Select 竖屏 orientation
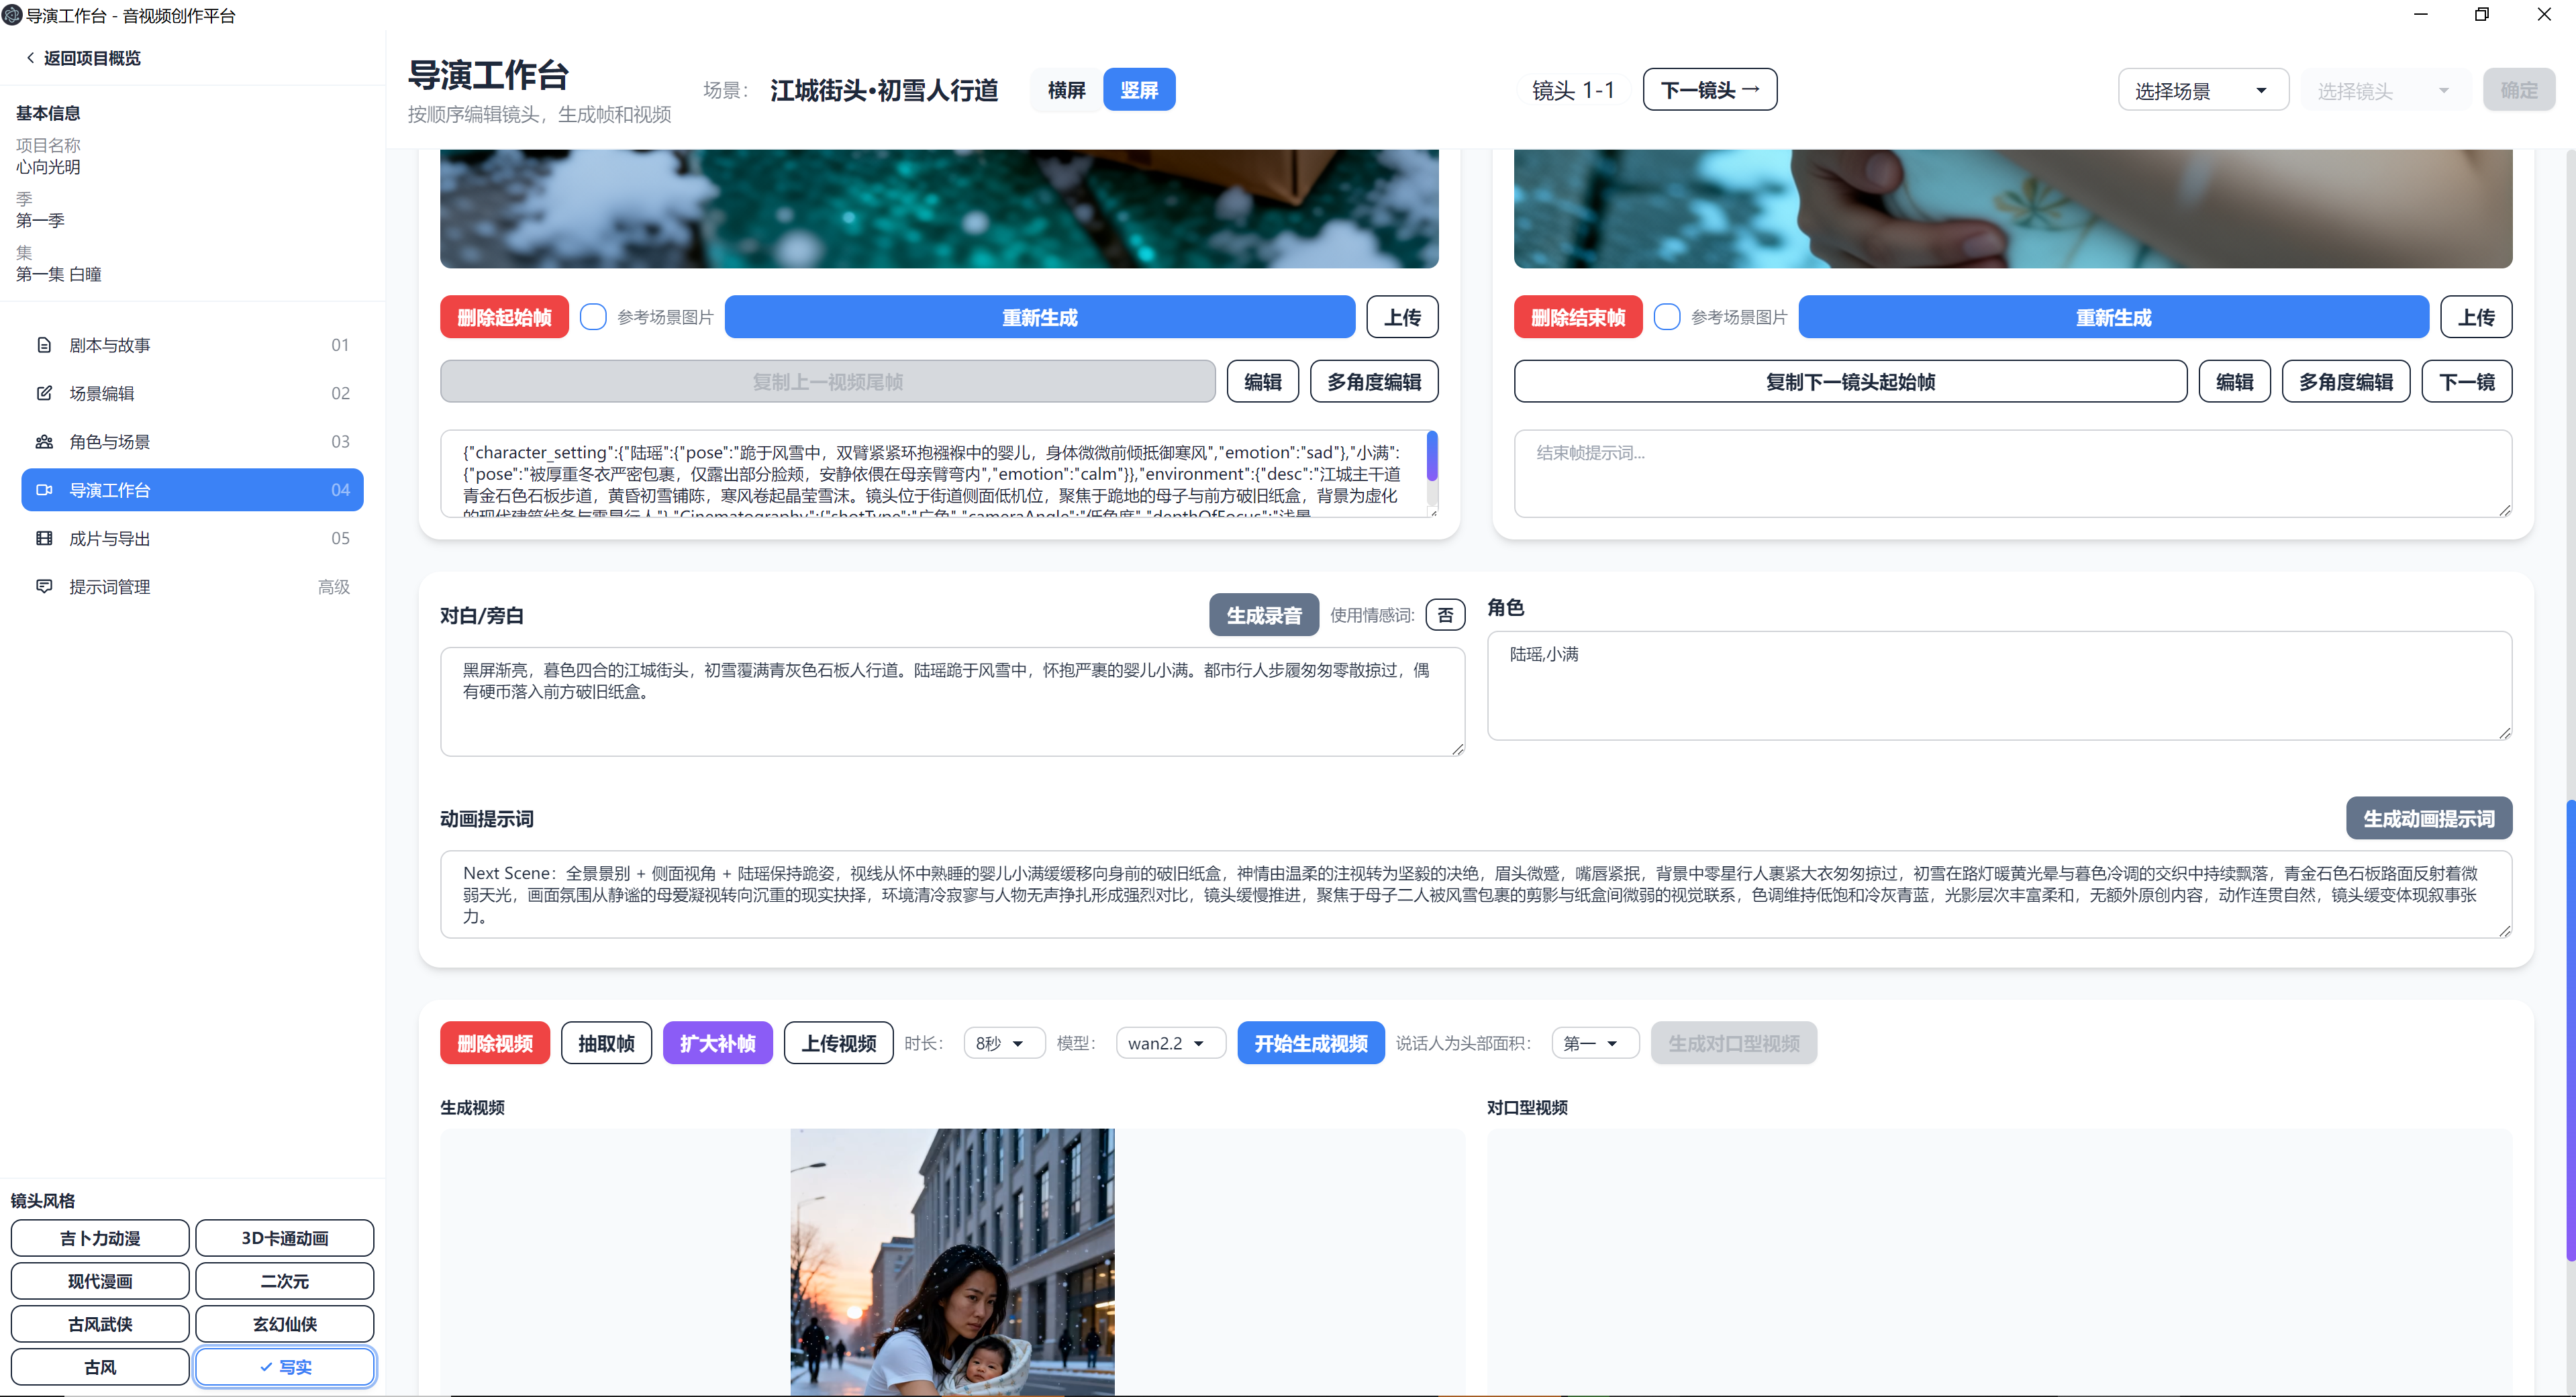The height and width of the screenshot is (1397, 2576). (x=1139, y=90)
